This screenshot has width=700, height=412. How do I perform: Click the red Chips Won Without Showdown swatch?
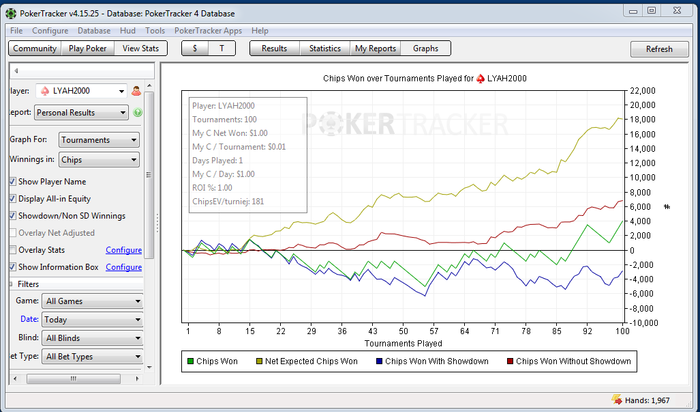point(510,361)
